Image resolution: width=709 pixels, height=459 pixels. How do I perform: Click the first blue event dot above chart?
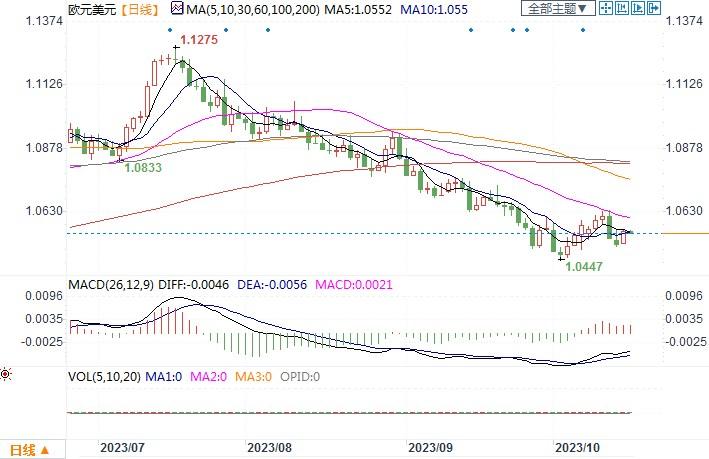pos(170,30)
